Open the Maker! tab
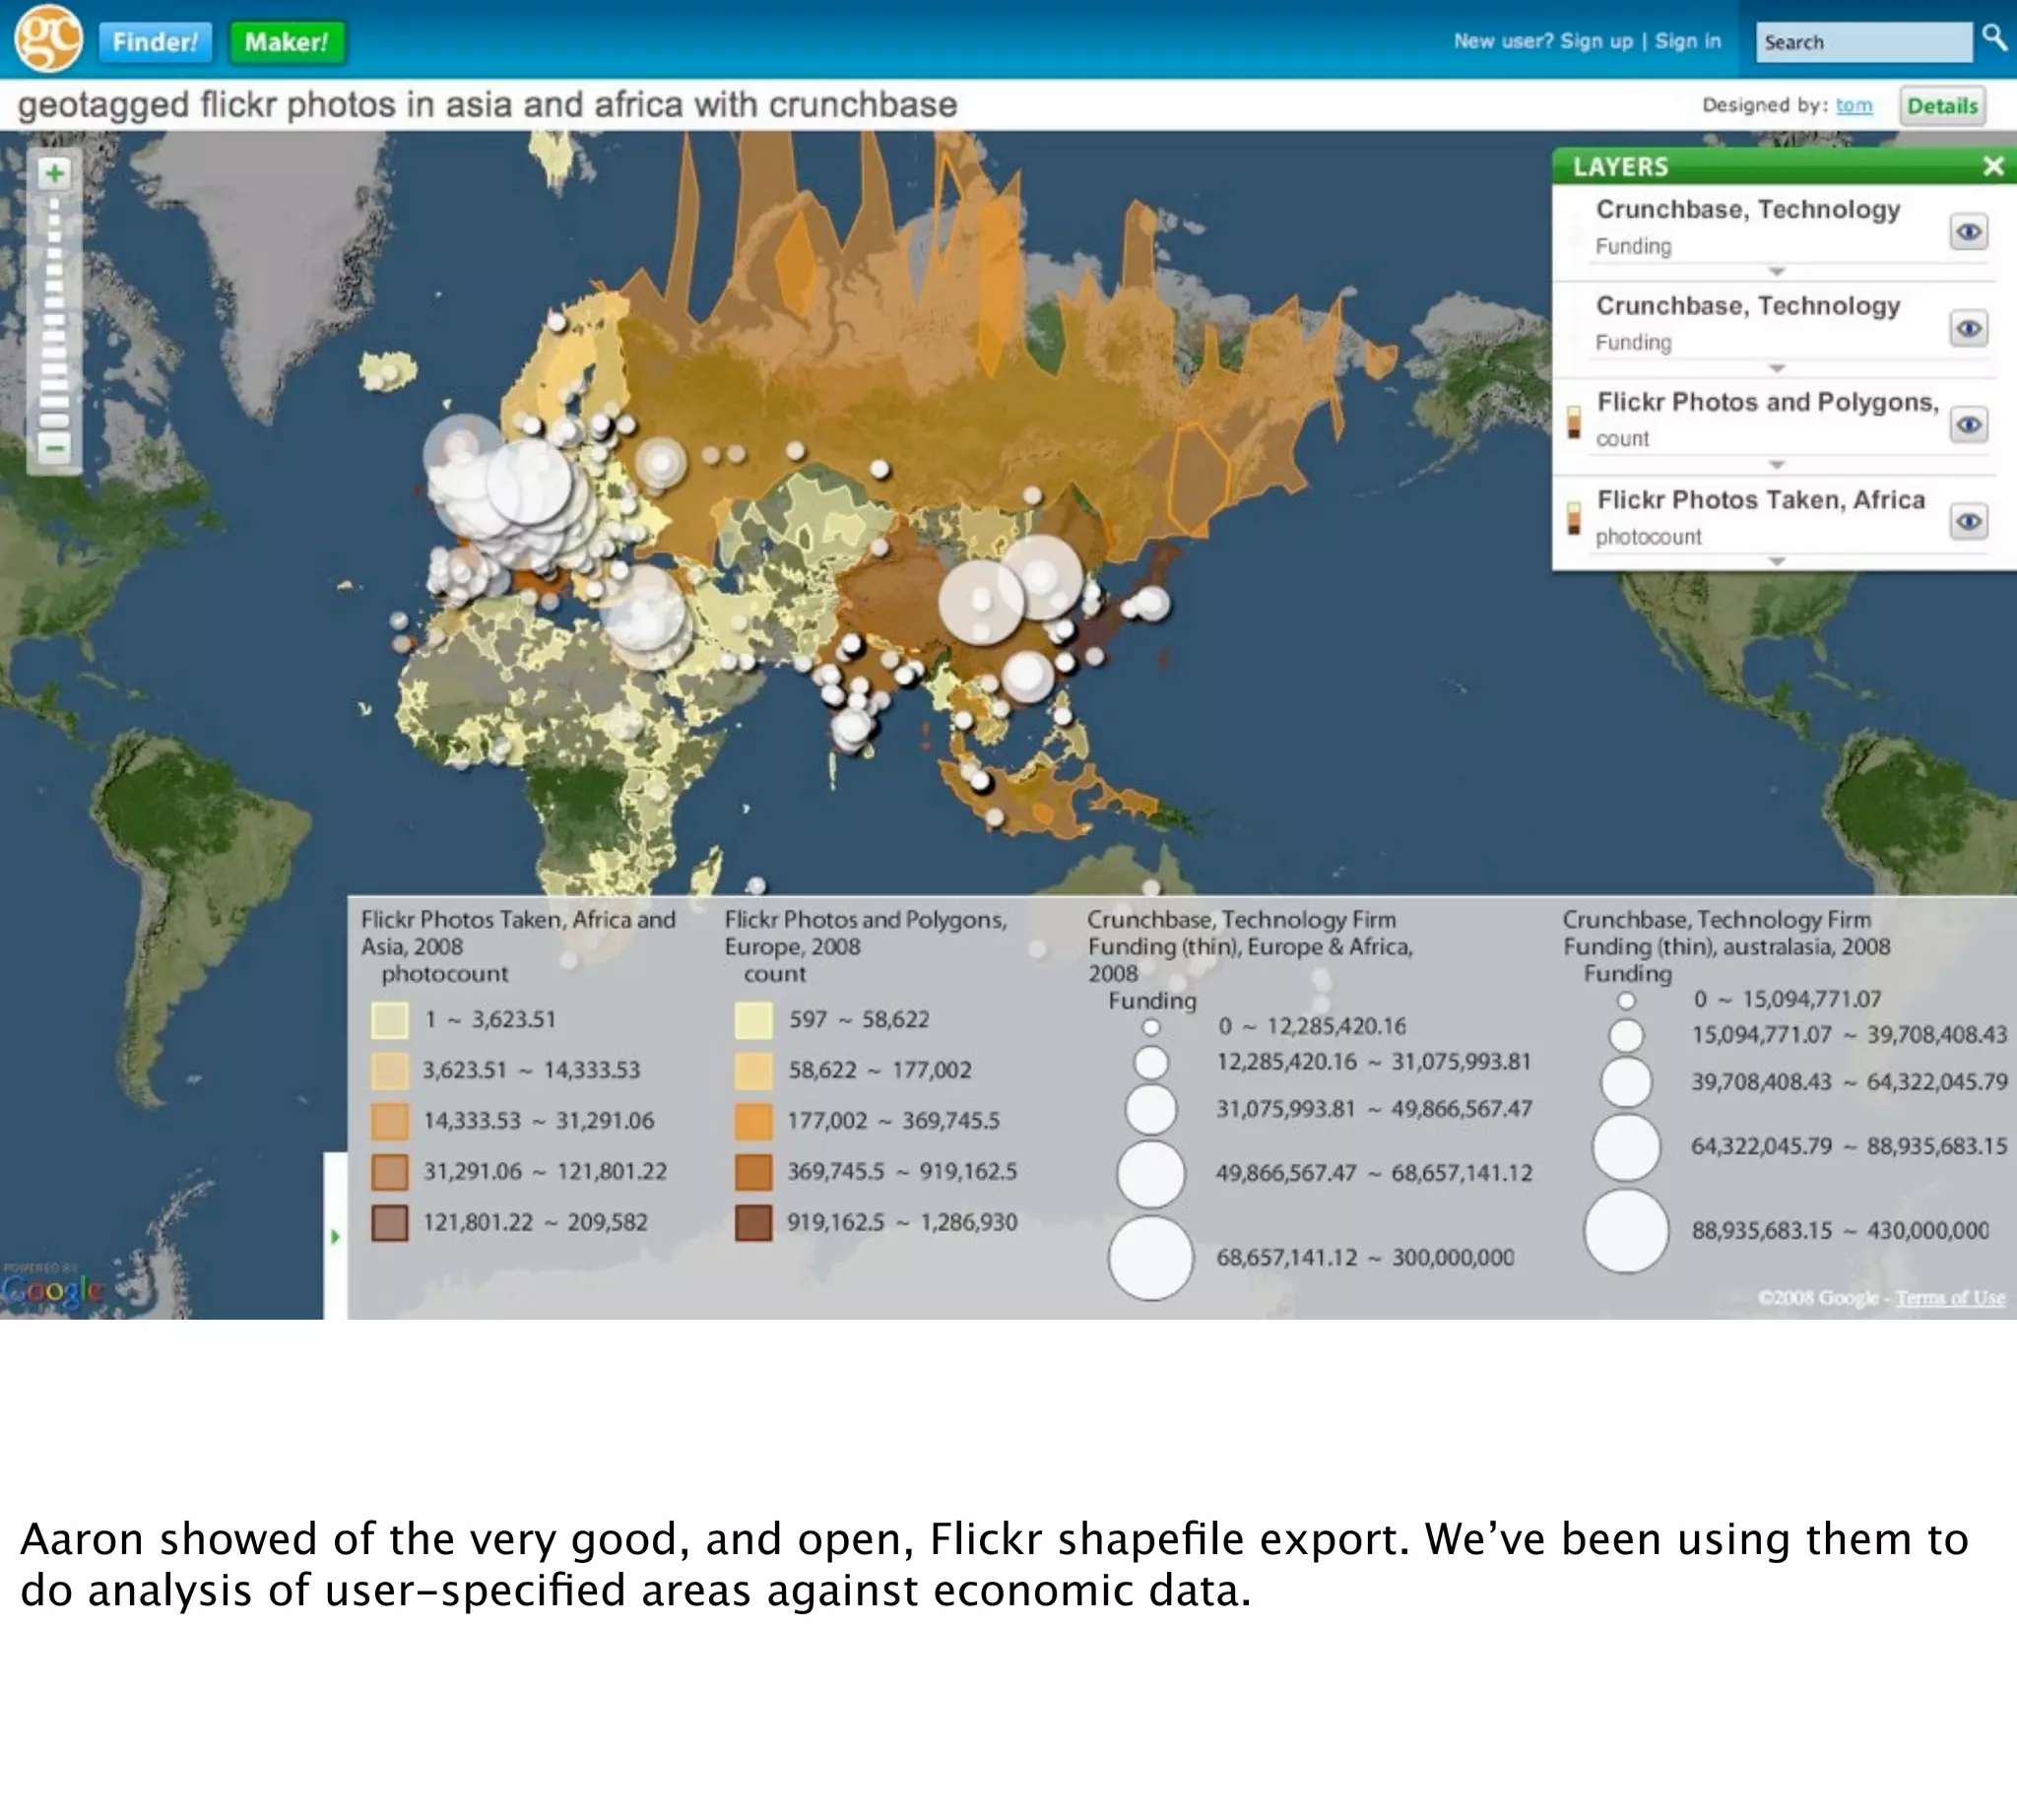2017x1820 pixels. (286, 42)
